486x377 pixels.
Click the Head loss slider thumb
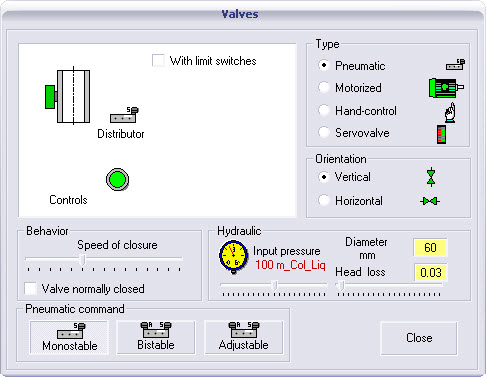point(341,285)
